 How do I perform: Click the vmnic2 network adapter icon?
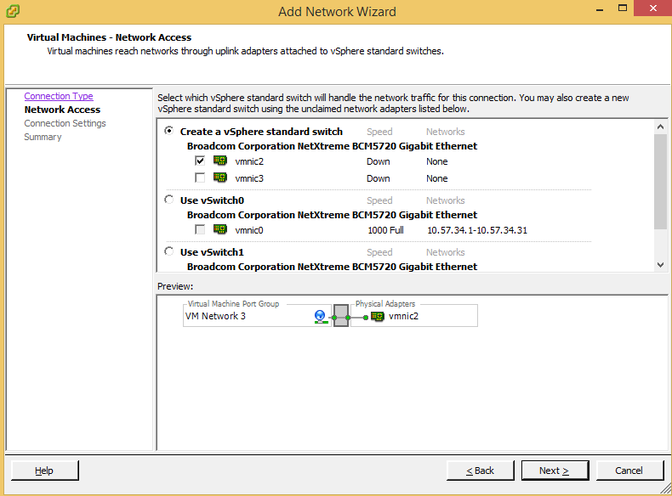pos(220,161)
